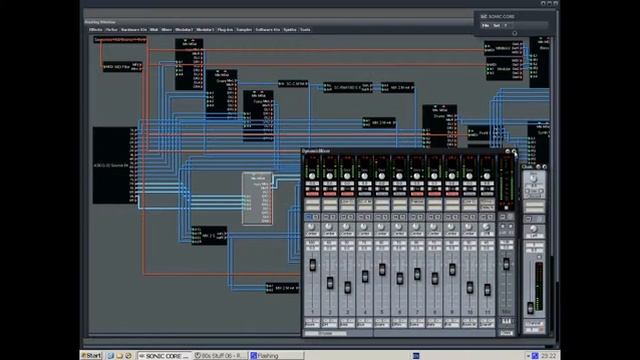This screenshot has height=360, width=640.
Task: Switch to SONIC CORE taskbar window
Action: [x=164, y=356]
